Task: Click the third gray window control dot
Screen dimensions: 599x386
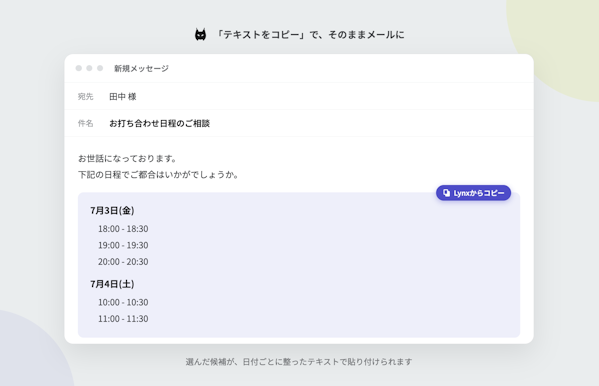Action: point(100,68)
